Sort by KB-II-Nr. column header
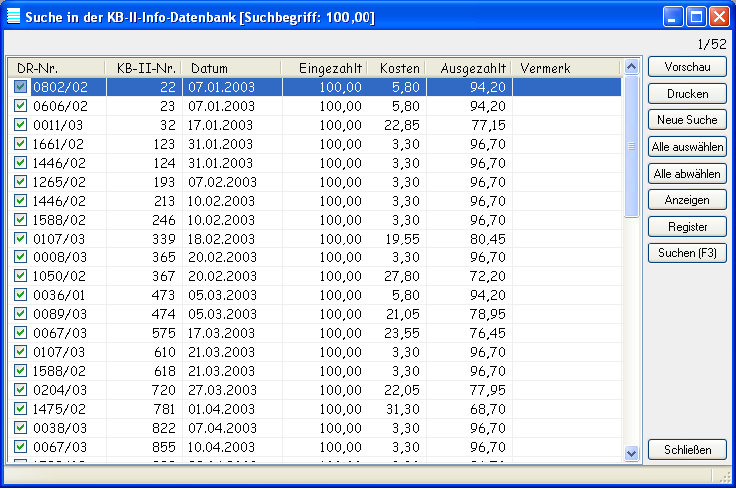 coord(143,68)
